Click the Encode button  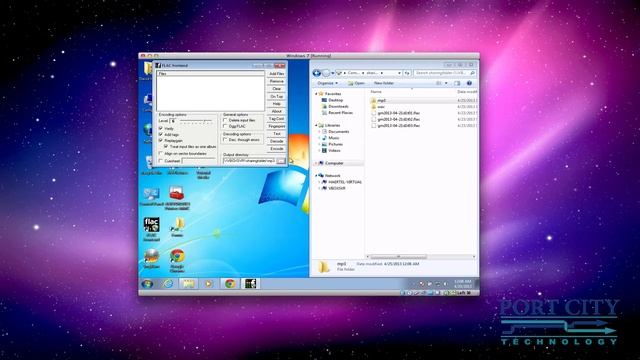[x=276, y=149]
